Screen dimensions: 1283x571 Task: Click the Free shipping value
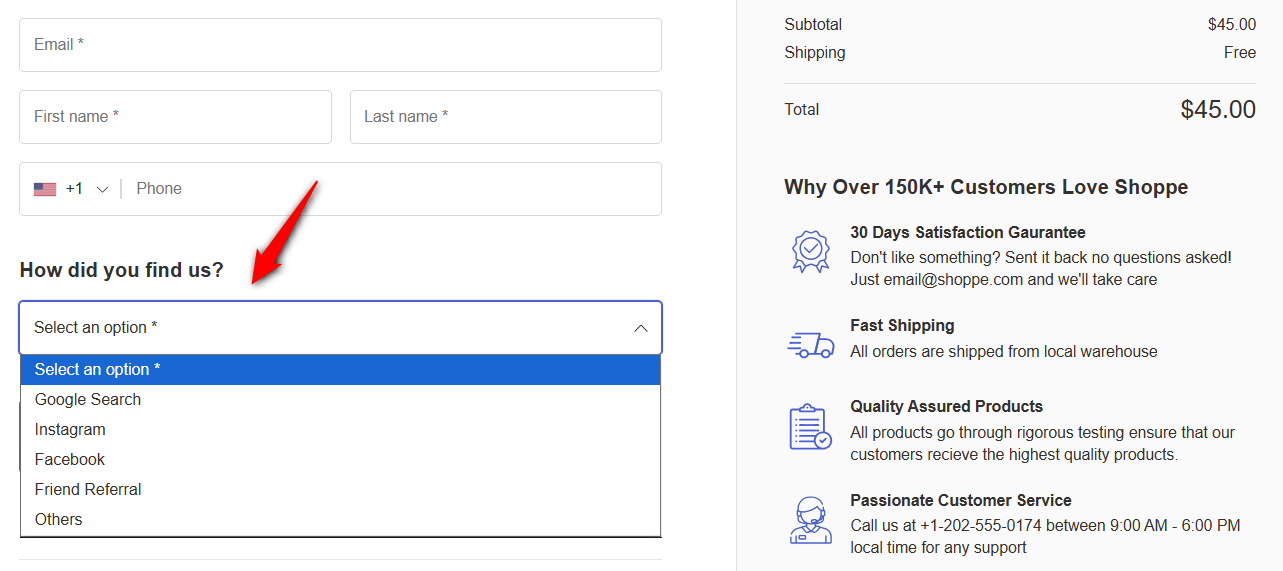(1240, 53)
